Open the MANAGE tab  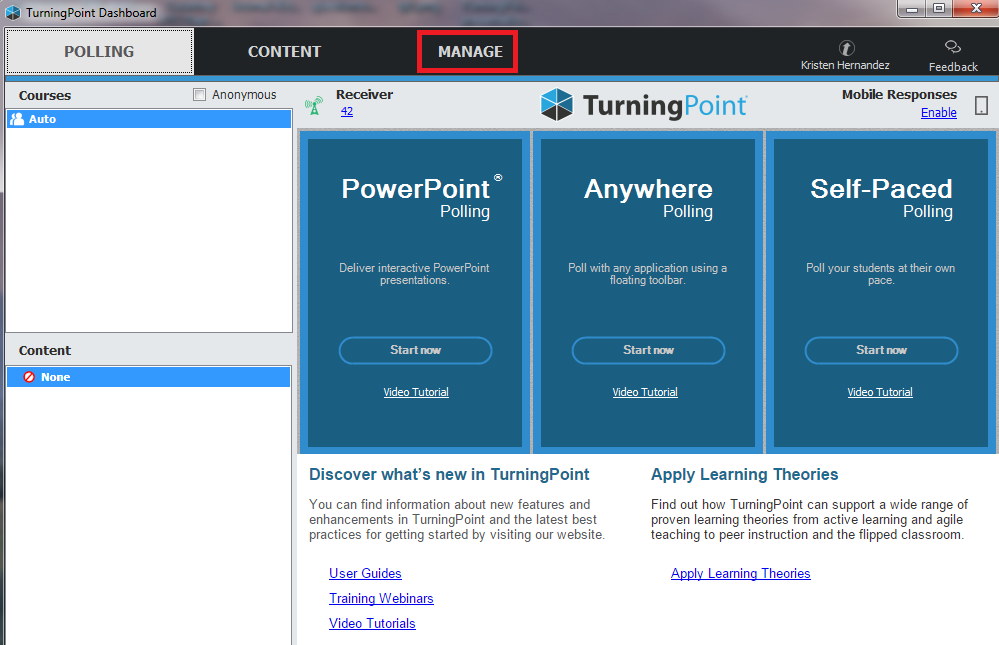(470, 52)
